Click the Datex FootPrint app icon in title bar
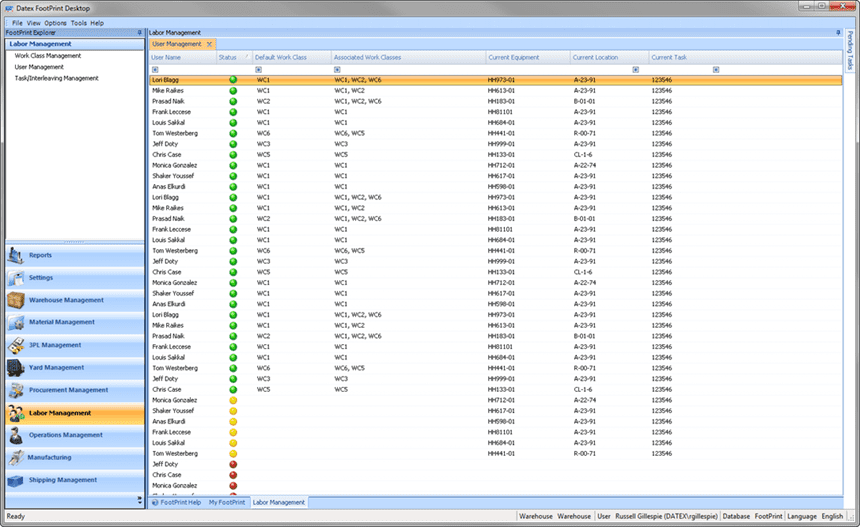The image size is (860, 527). click(9, 8)
